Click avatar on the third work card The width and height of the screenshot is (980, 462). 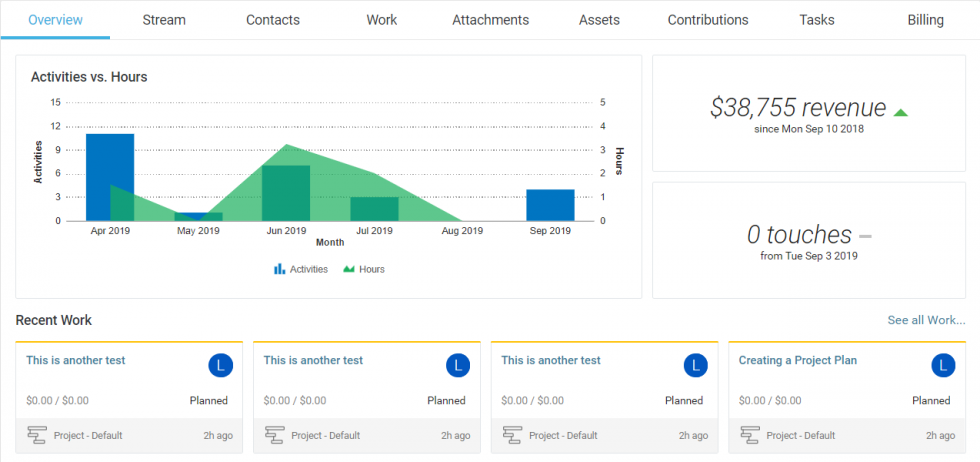(695, 366)
